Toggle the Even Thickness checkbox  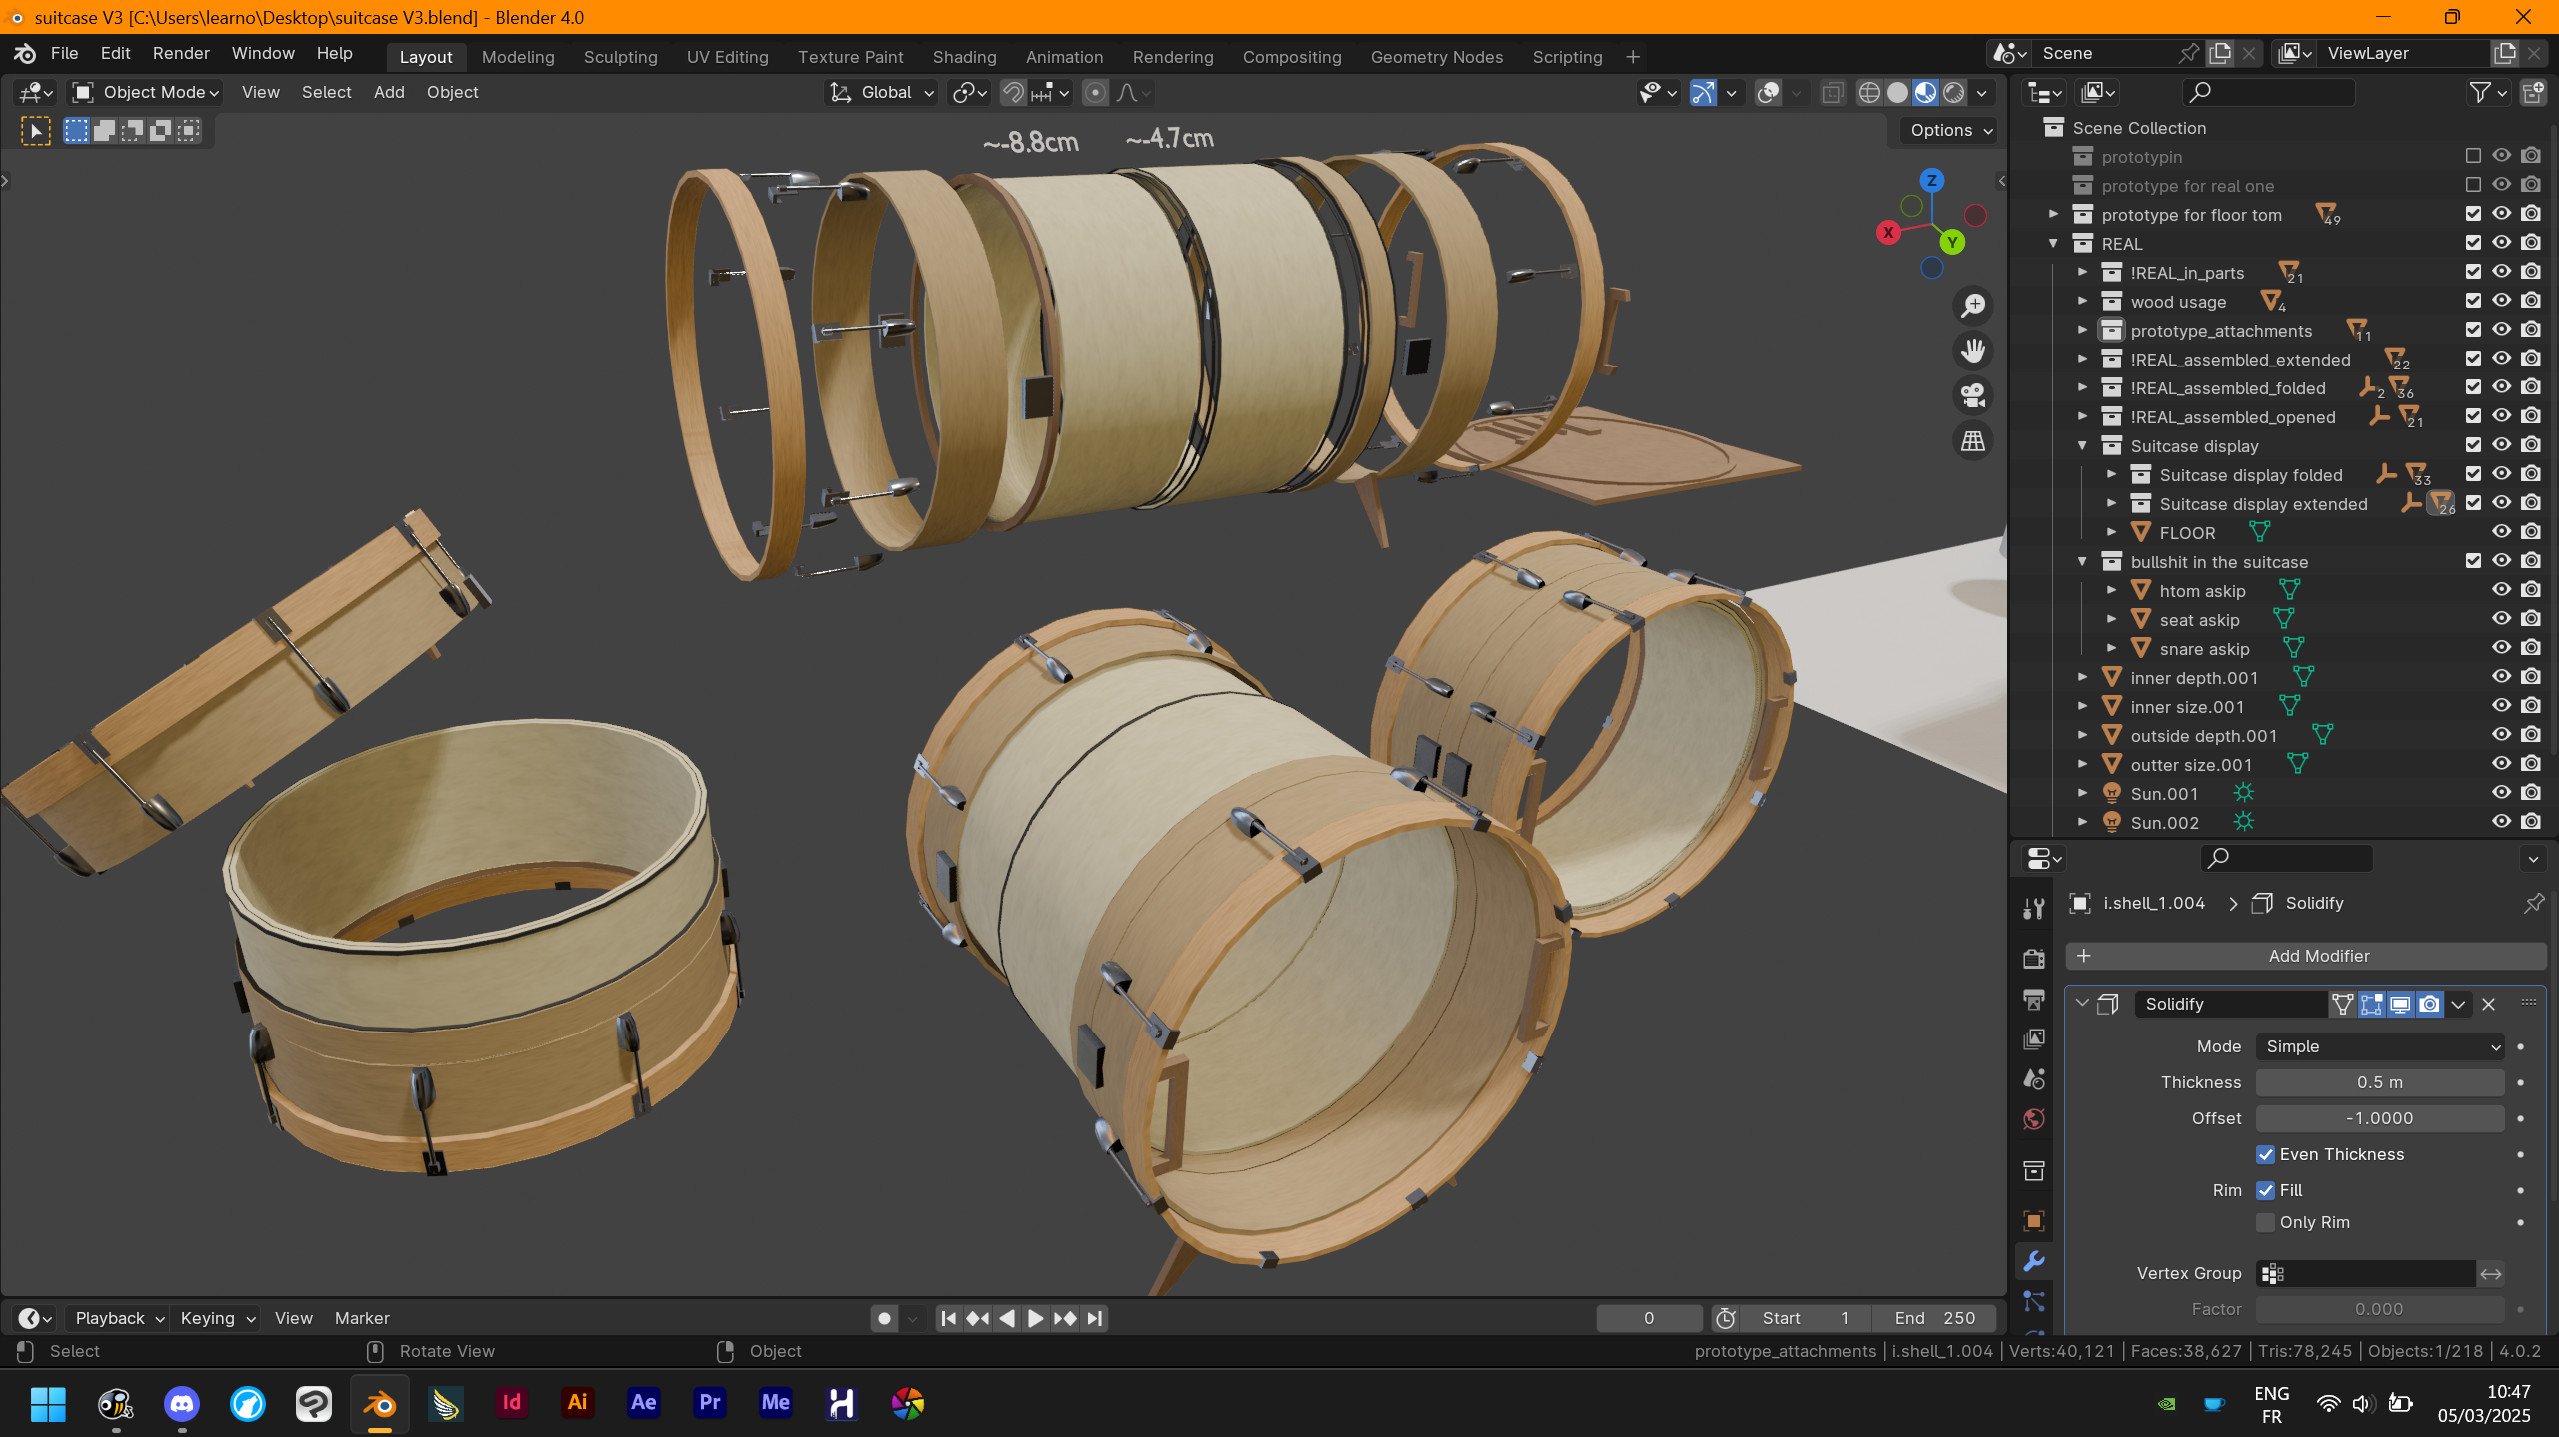[x=2266, y=1154]
